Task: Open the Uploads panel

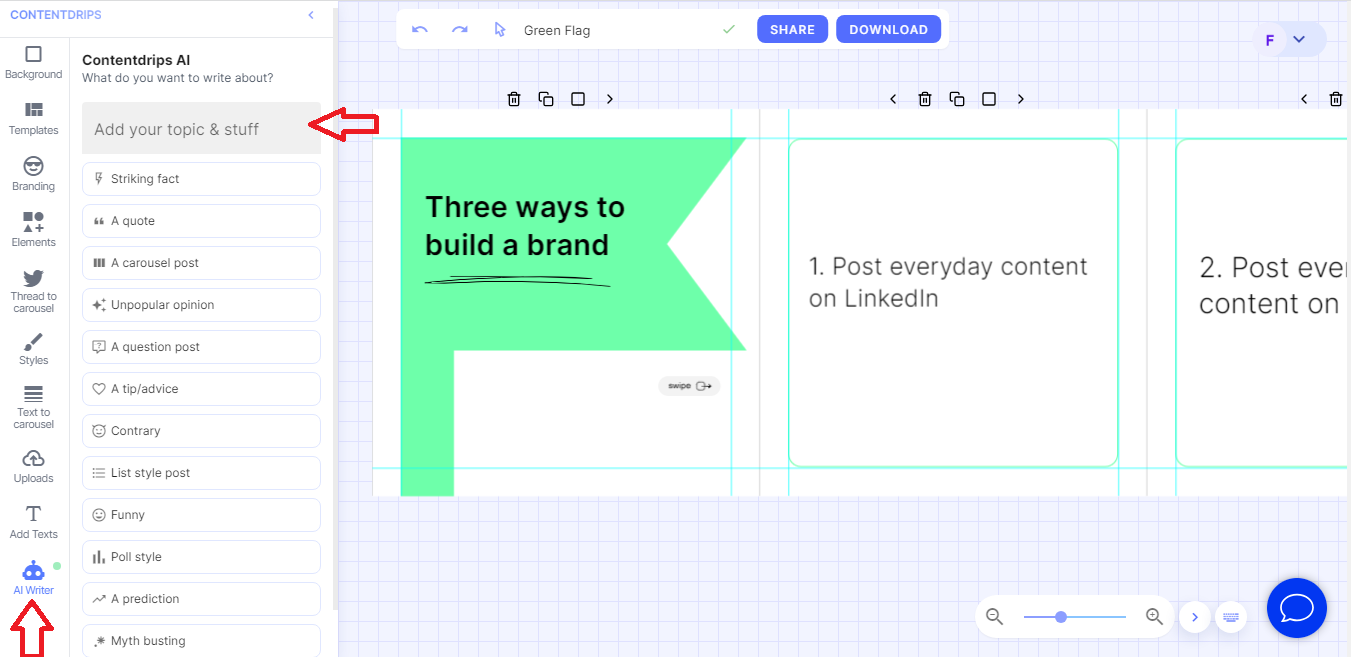Action: (x=33, y=465)
